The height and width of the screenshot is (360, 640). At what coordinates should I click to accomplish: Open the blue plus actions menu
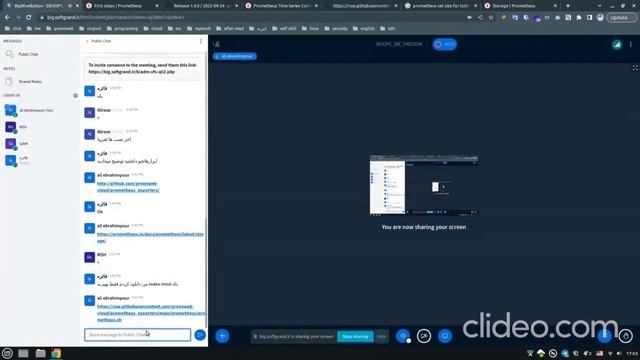point(222,336)
